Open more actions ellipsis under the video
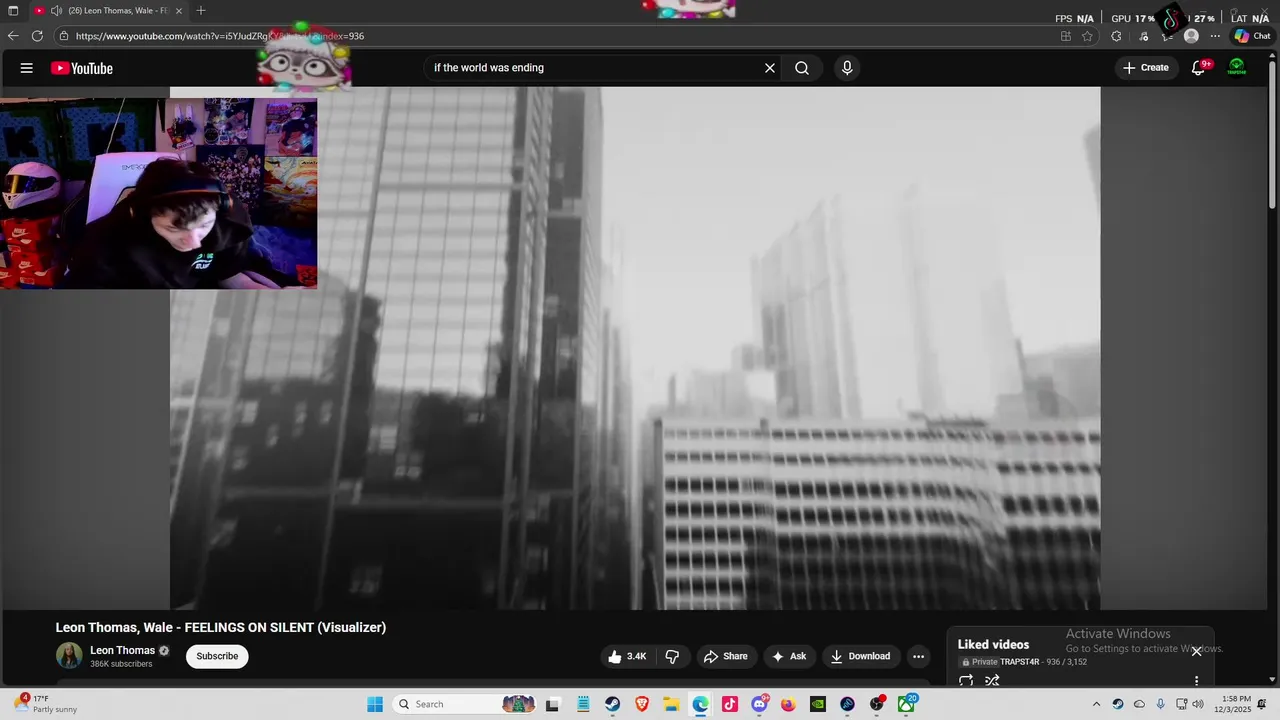The height and width of the screenshot is (720, 1280). tap(918, 656)
